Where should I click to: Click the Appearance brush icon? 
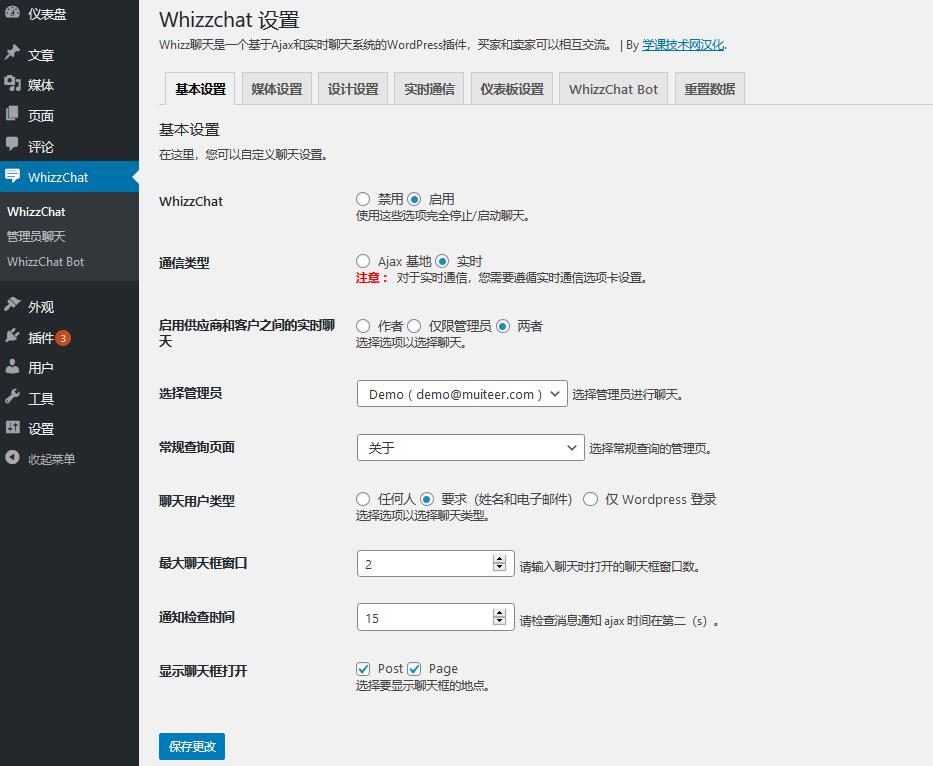(x=12, y=305)
